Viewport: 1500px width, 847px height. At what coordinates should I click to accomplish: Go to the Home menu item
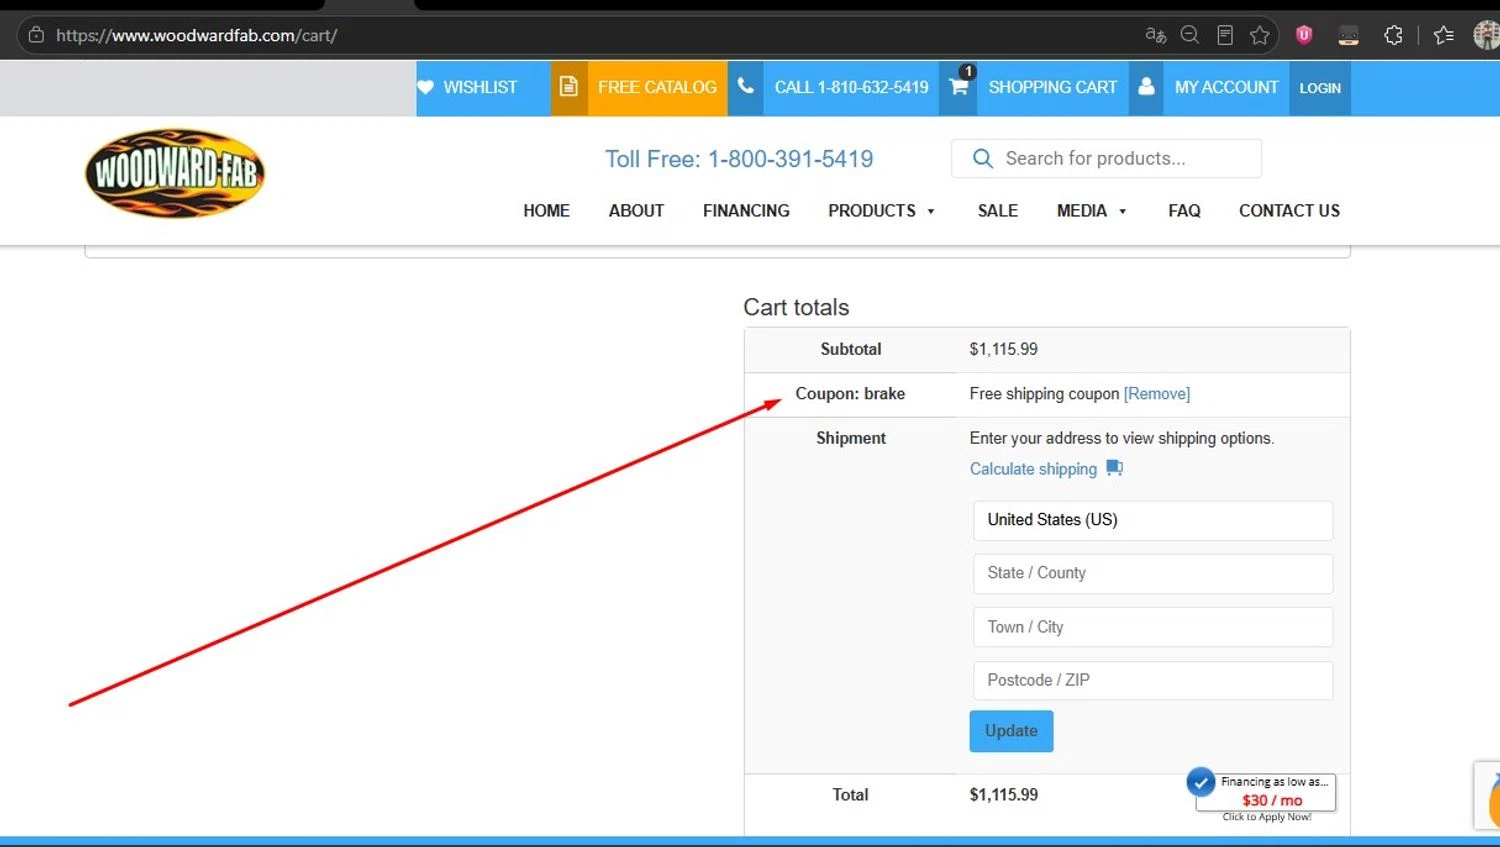tap(546, 211)
